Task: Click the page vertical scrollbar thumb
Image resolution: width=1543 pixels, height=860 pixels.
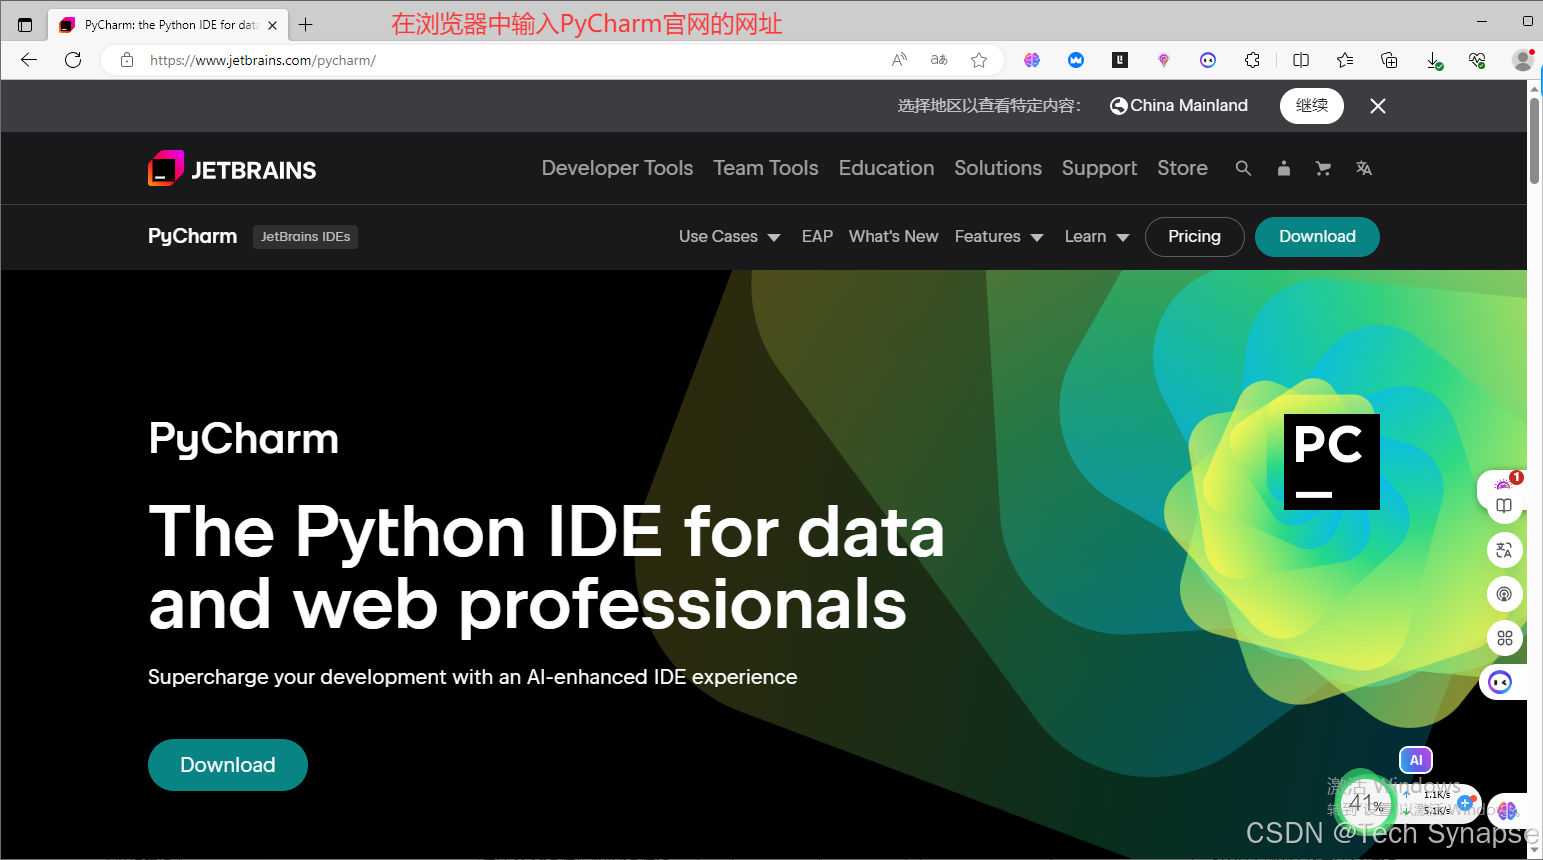Action: 1535,140
